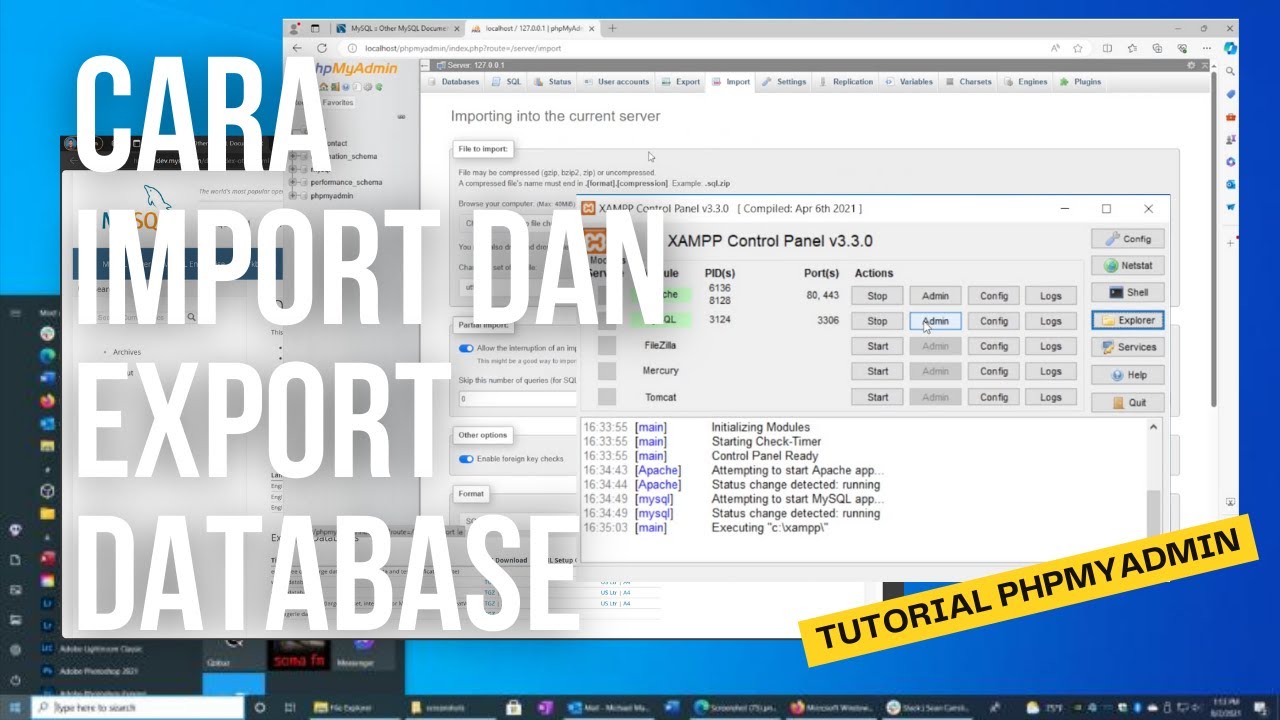The image size is (1280, 720).
Task: Open the read aloud icon in address bar
Action: tap(1054, 48)
